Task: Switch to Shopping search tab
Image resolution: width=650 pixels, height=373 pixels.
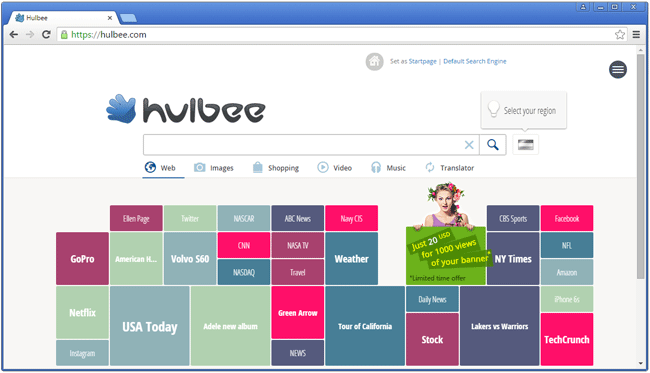Action: 276,168
